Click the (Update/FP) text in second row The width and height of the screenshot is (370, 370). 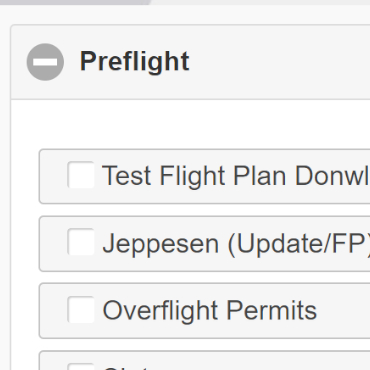pos(299,244)
